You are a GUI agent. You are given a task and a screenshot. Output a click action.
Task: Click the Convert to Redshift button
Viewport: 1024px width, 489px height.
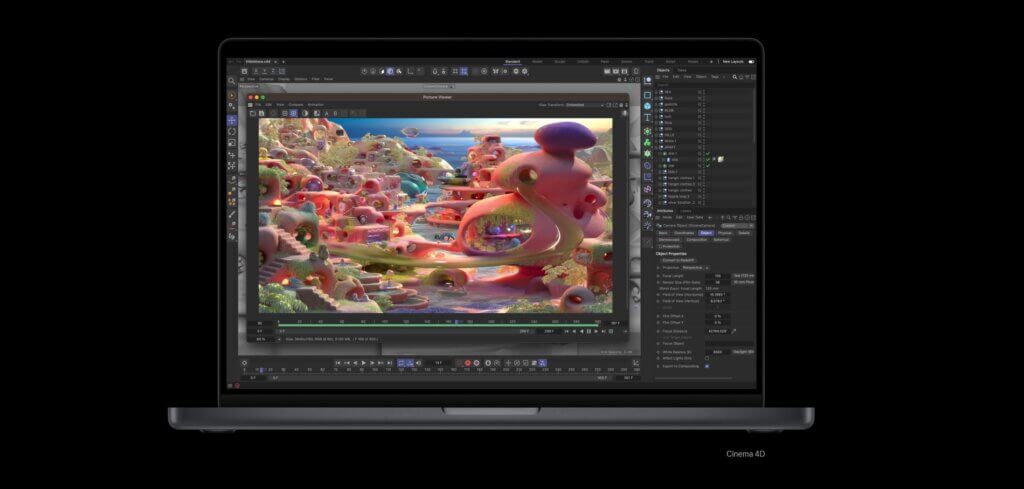pos(679,260)
